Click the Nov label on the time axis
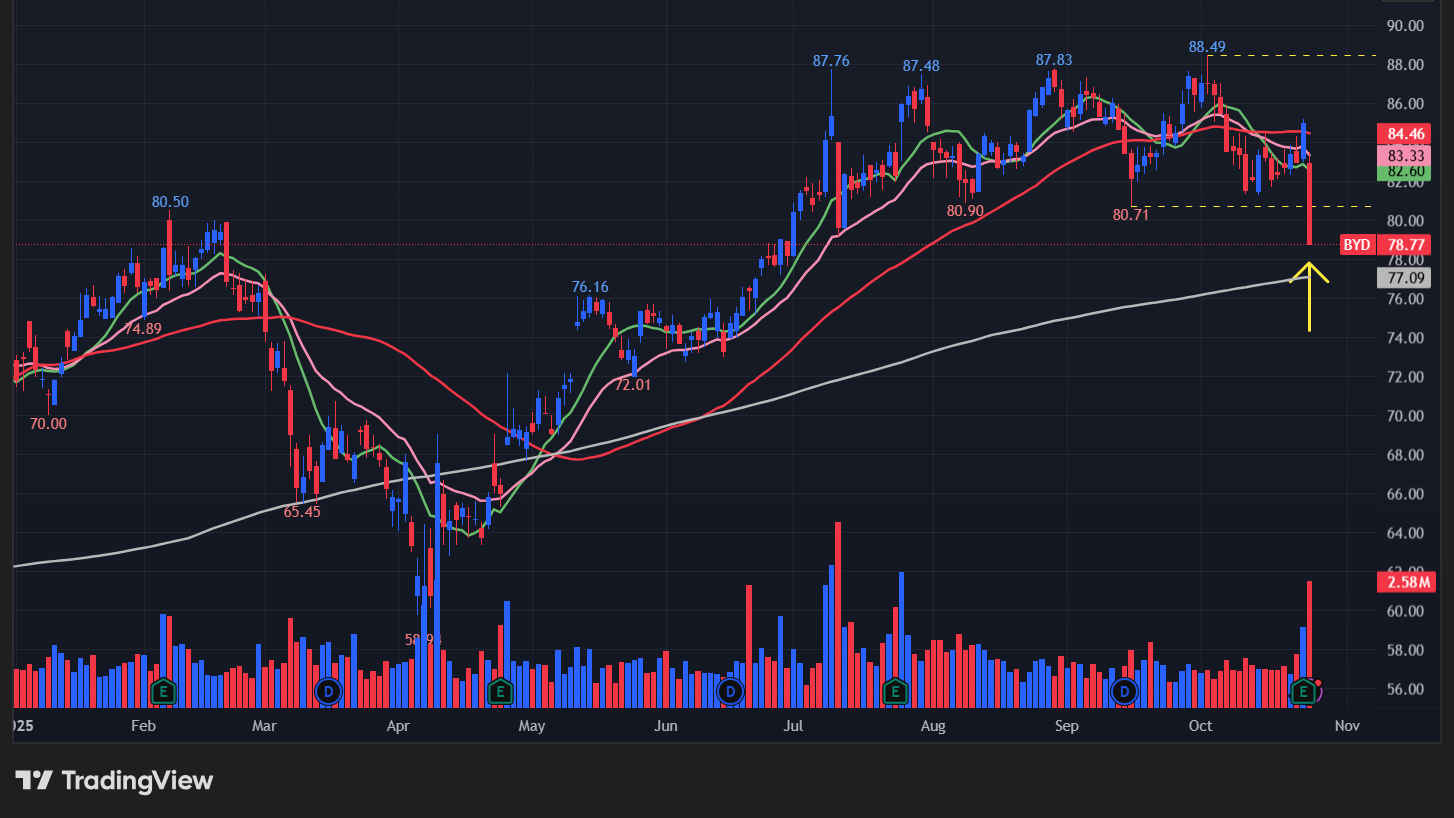Image resolution: width=1454 pixels, height=818 pixels. 1347,726
